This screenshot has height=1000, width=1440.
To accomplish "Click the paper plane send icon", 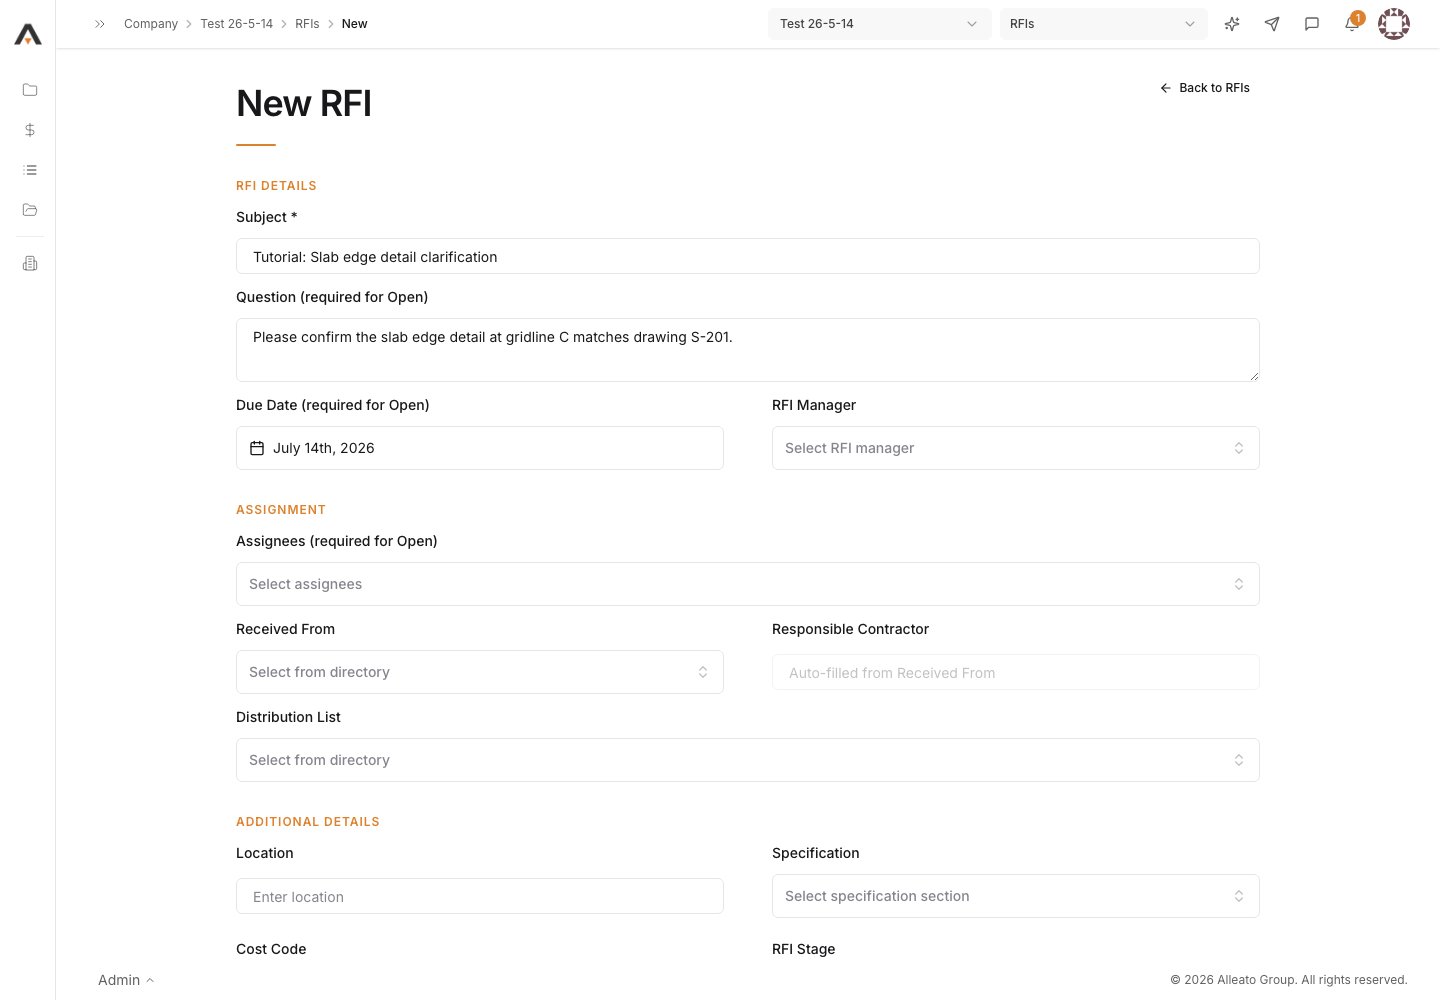I will point(1272,24).
